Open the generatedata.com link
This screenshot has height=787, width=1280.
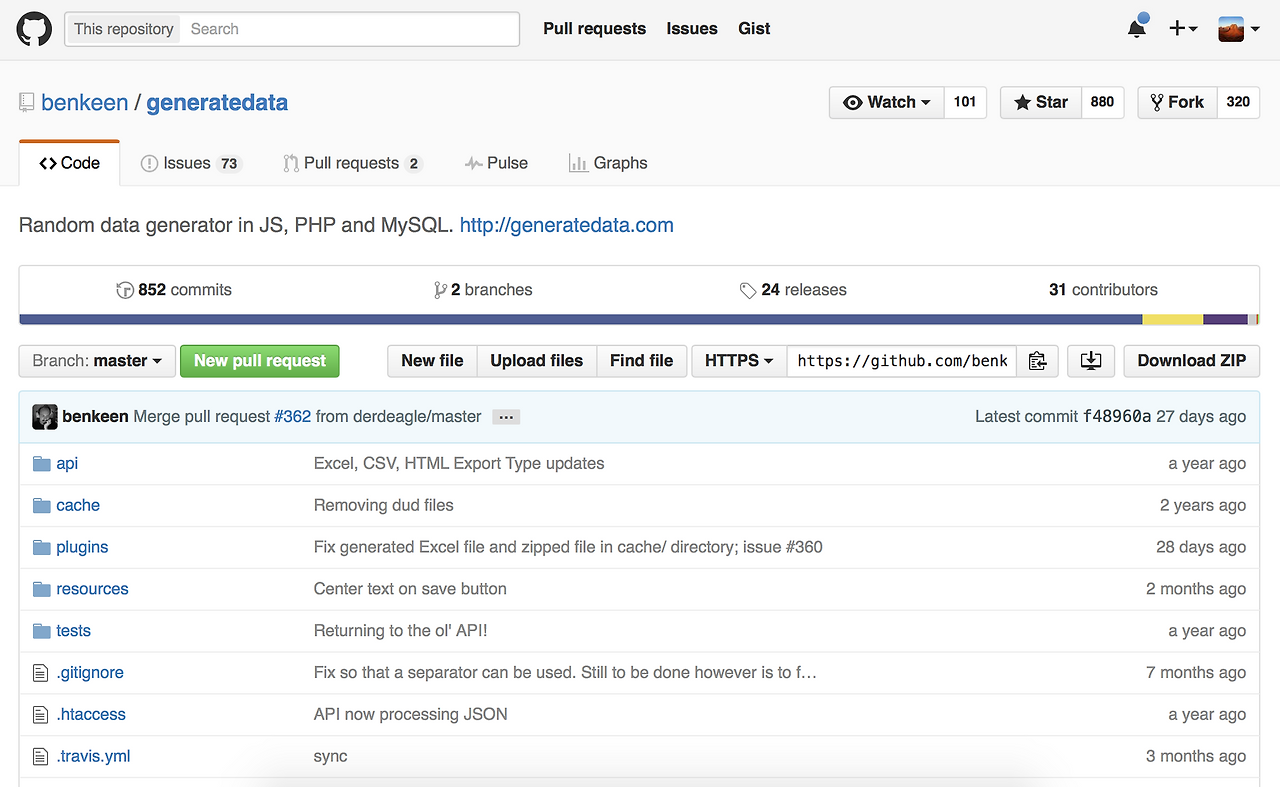566,225
